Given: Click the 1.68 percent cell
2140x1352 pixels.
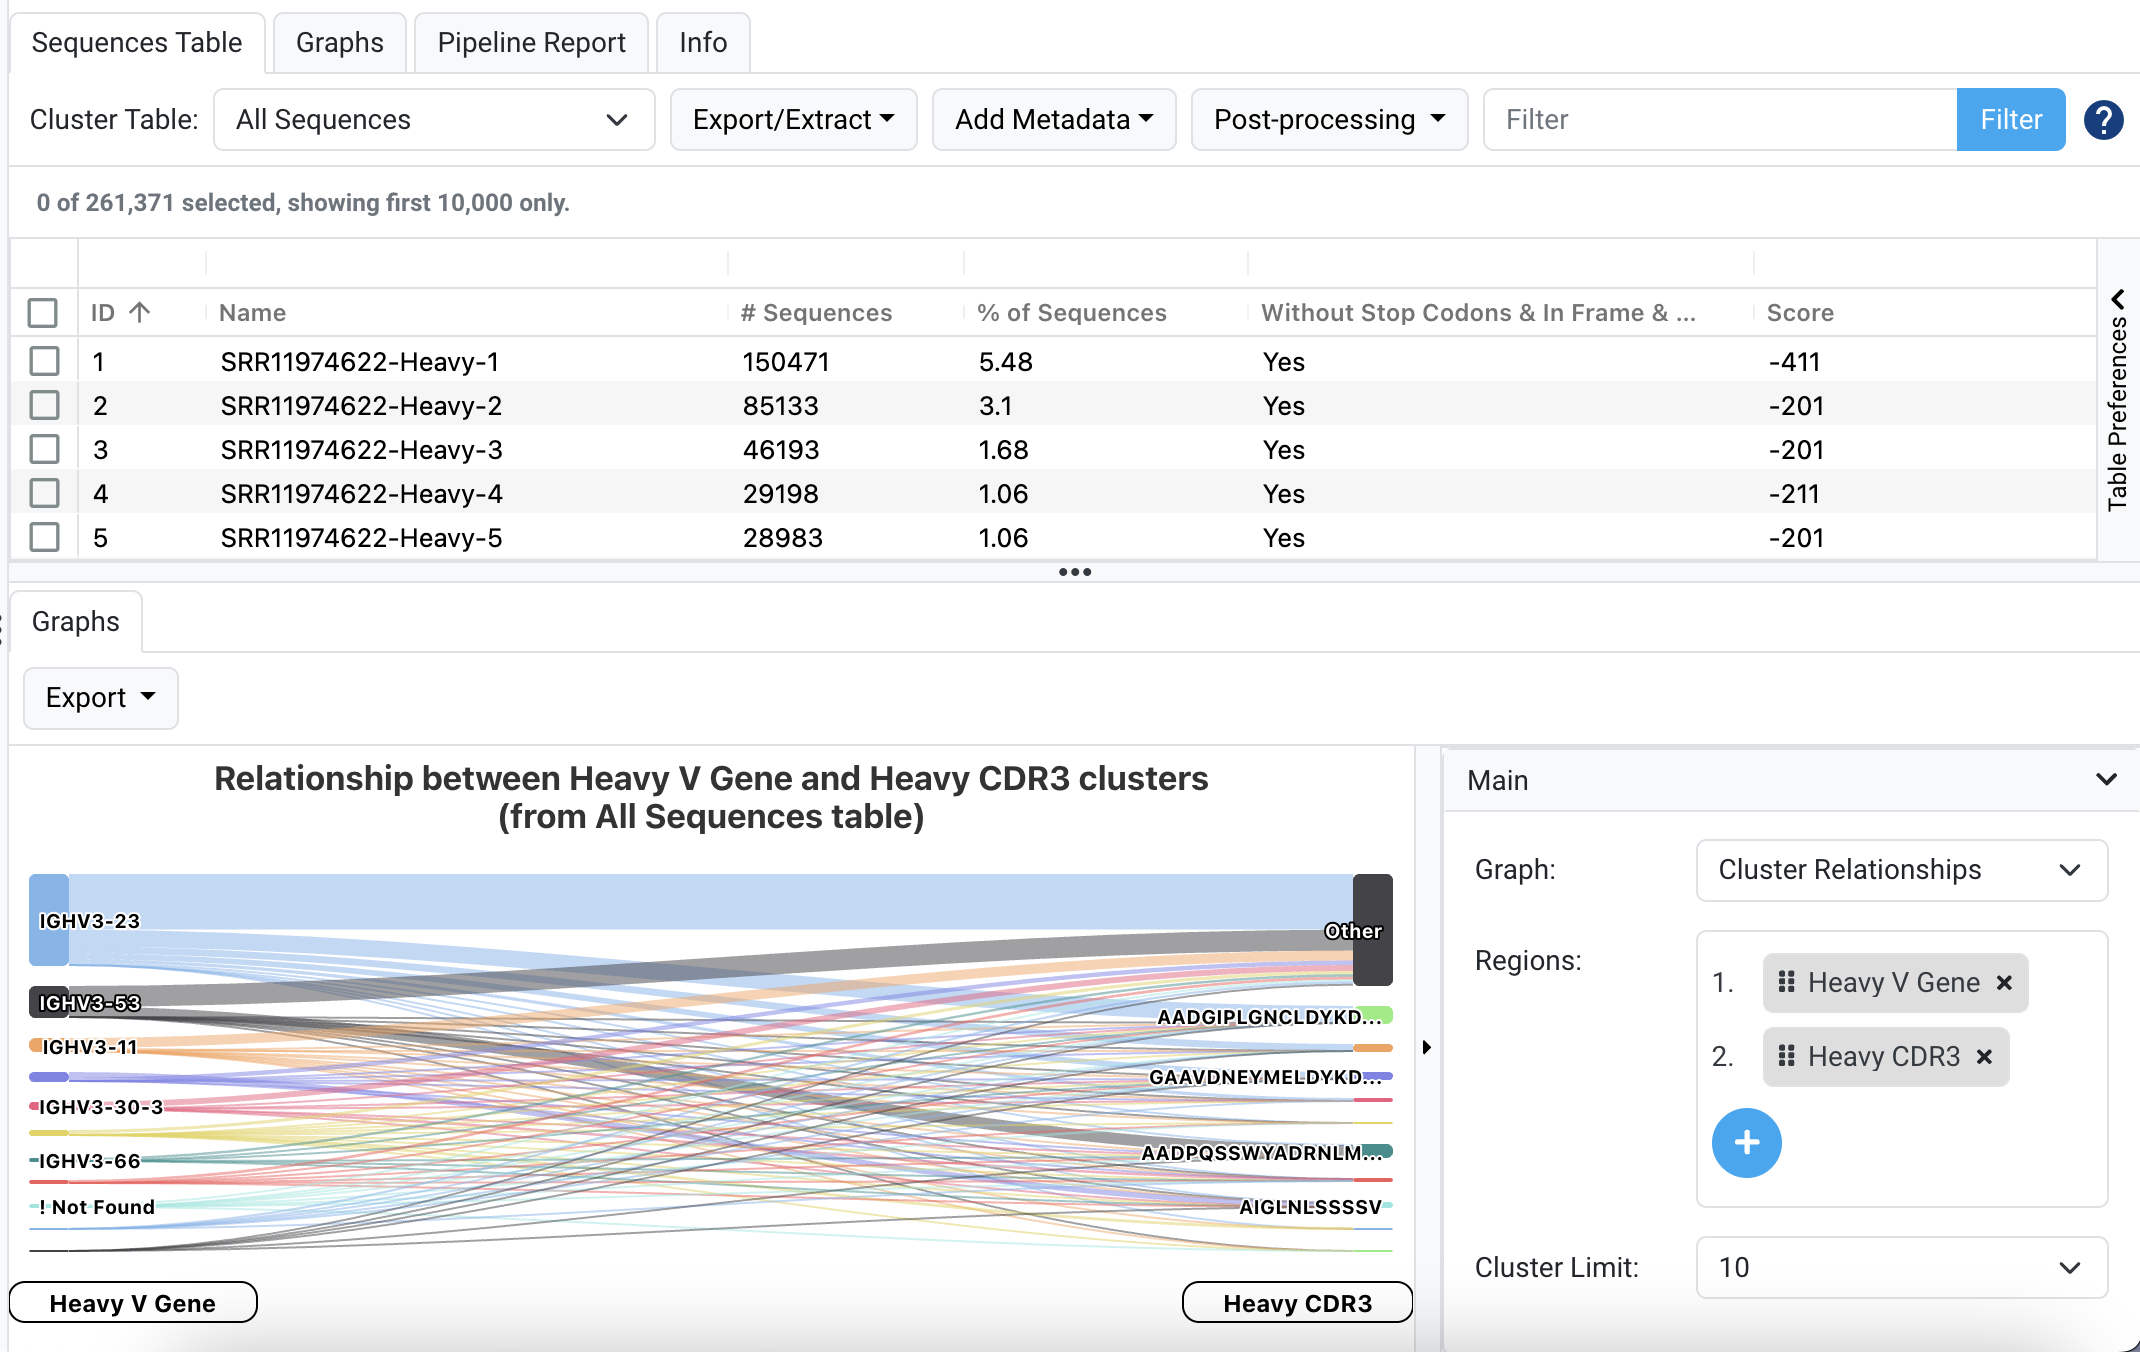Looking at the screenshot, I should 1004,450.
